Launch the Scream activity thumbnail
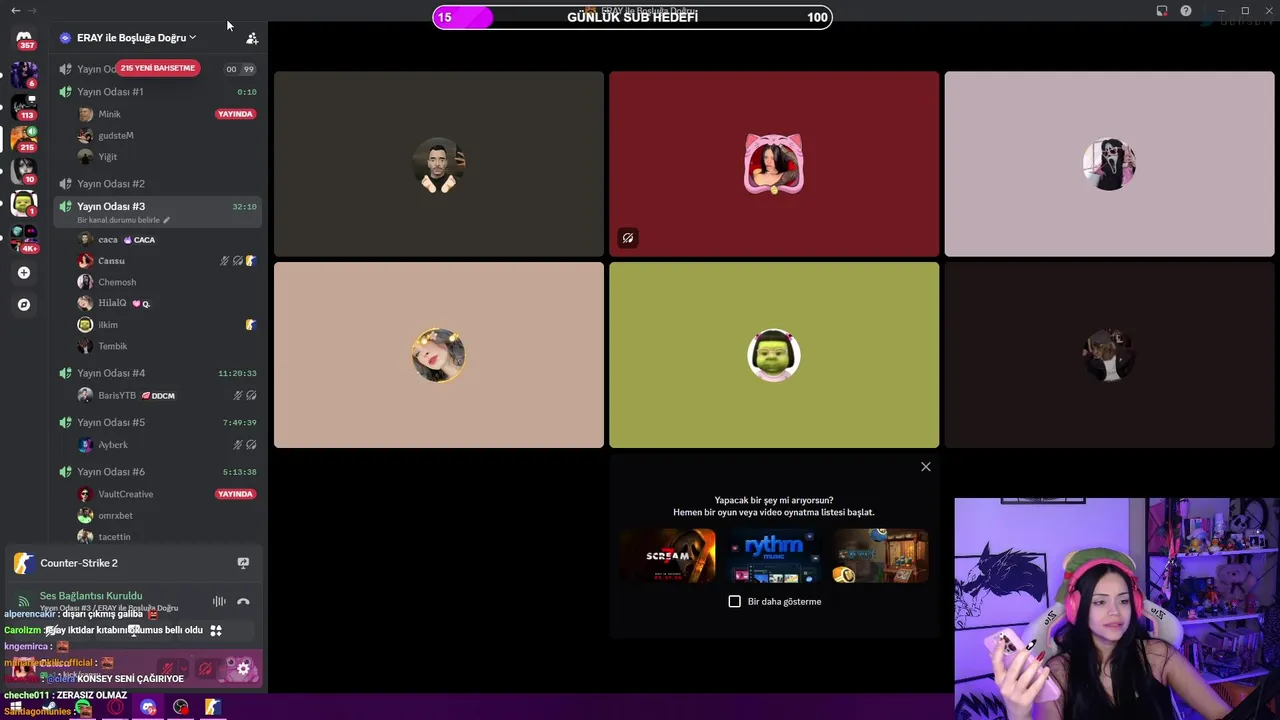 pos(668,555)
